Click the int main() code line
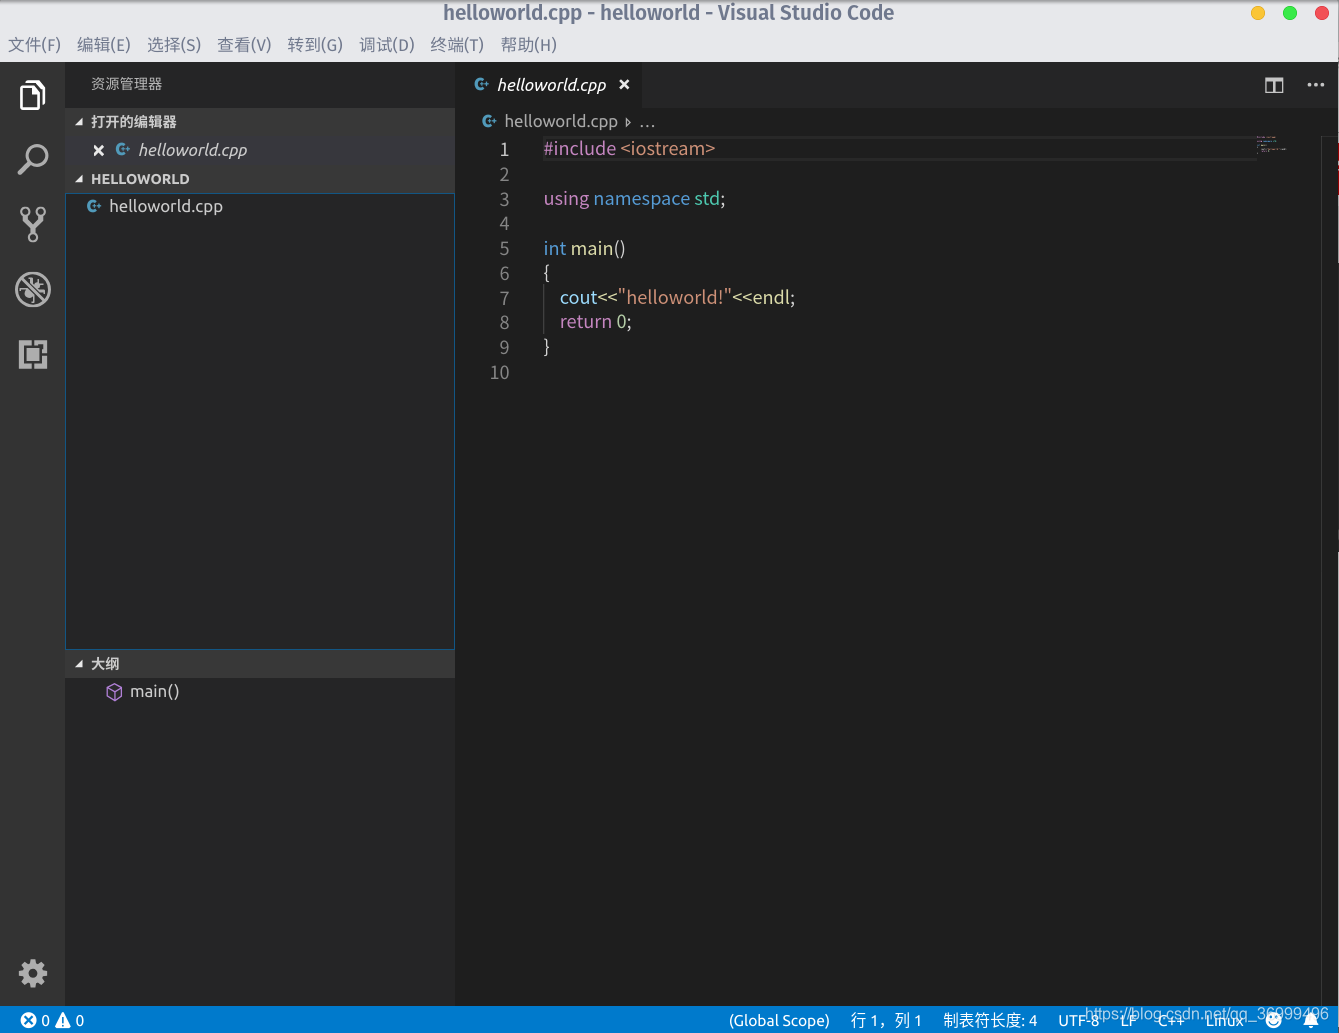The width and height of the screenshot is (1339, 1033). [x=584, y=248]
